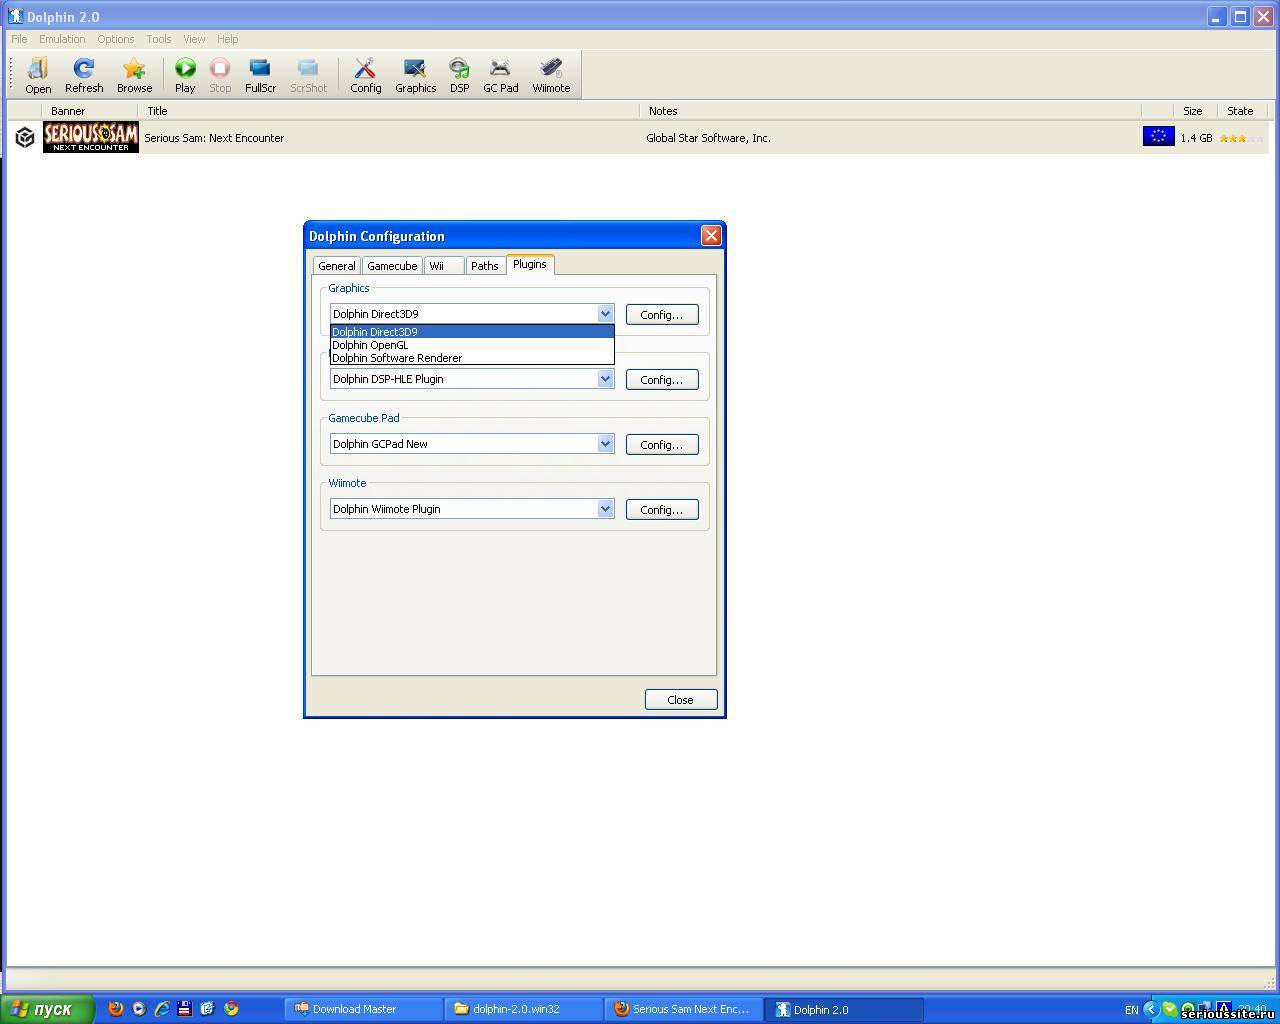Image resolution: width=1280 pixels, height=1024 pixels.
Task: Click the EN language indicator
Action: click(x=1131, y=1010)
